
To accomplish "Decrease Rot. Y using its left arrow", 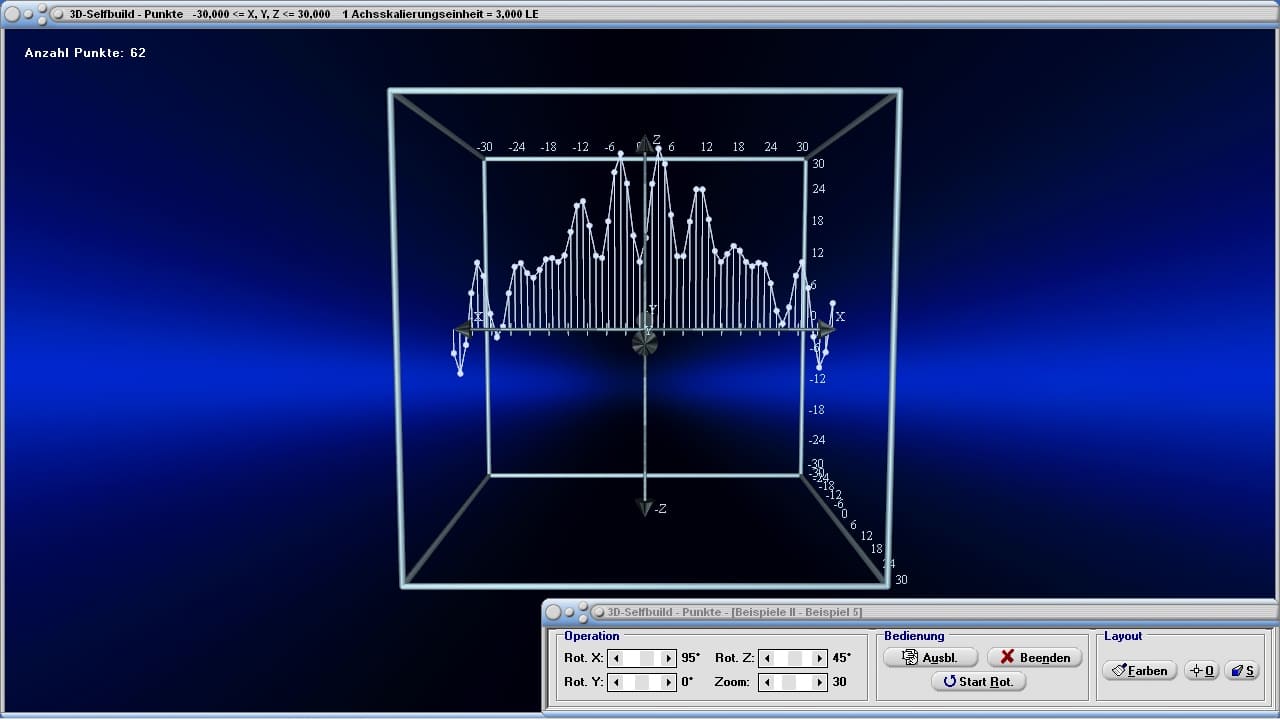I will (x=617, y=682).
